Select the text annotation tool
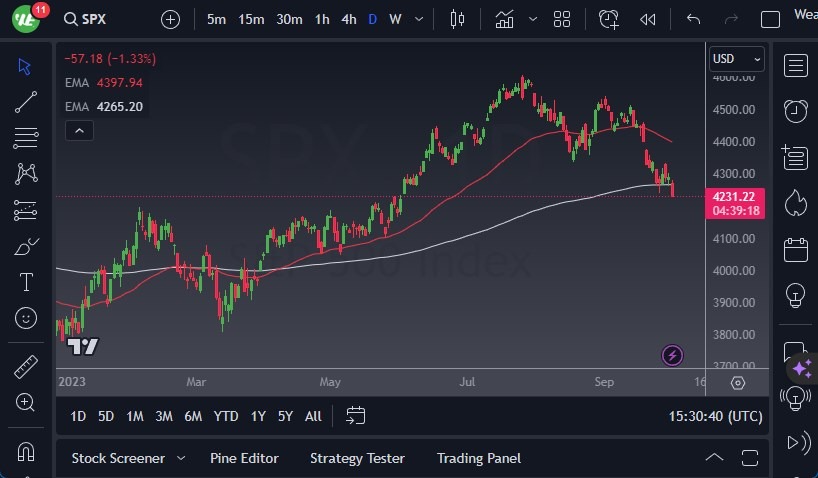 (26, 282)
